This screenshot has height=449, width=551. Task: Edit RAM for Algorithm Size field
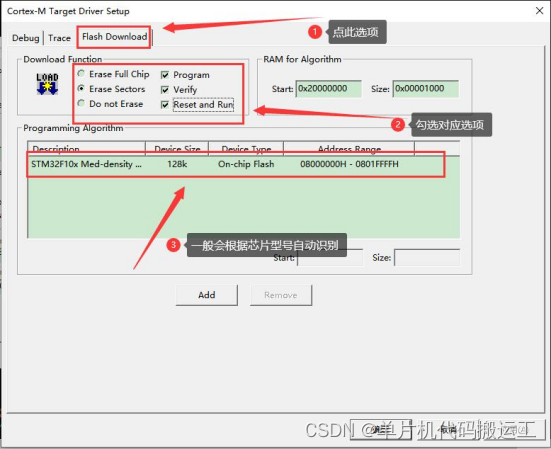coord(426,89)
